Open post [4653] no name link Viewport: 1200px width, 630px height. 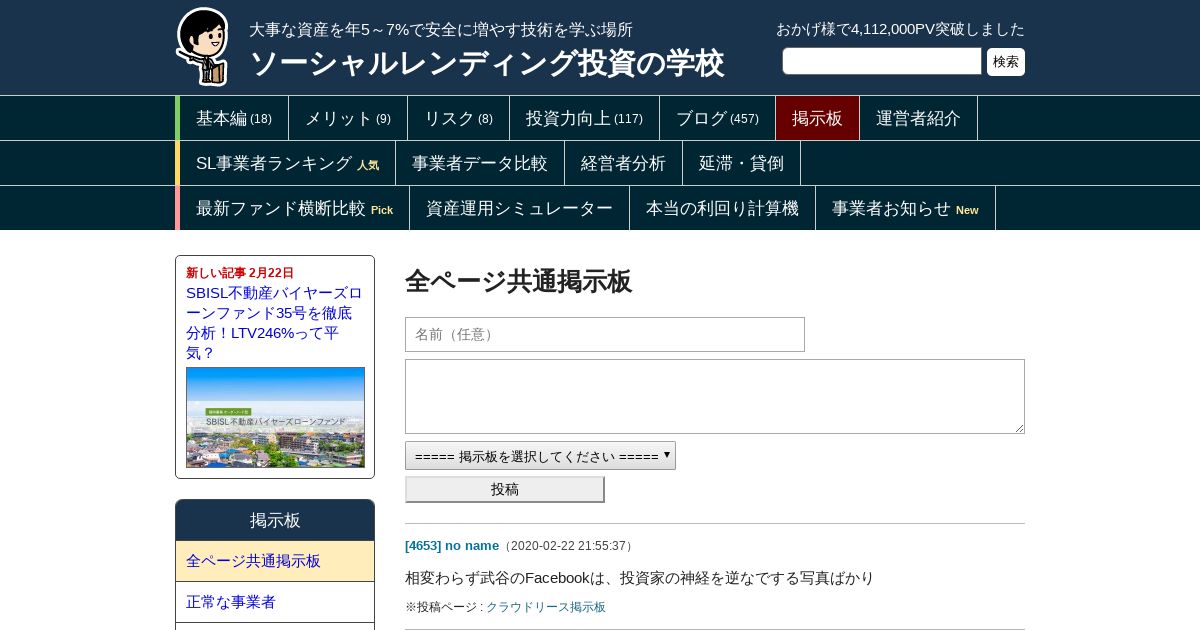(452, 545)
